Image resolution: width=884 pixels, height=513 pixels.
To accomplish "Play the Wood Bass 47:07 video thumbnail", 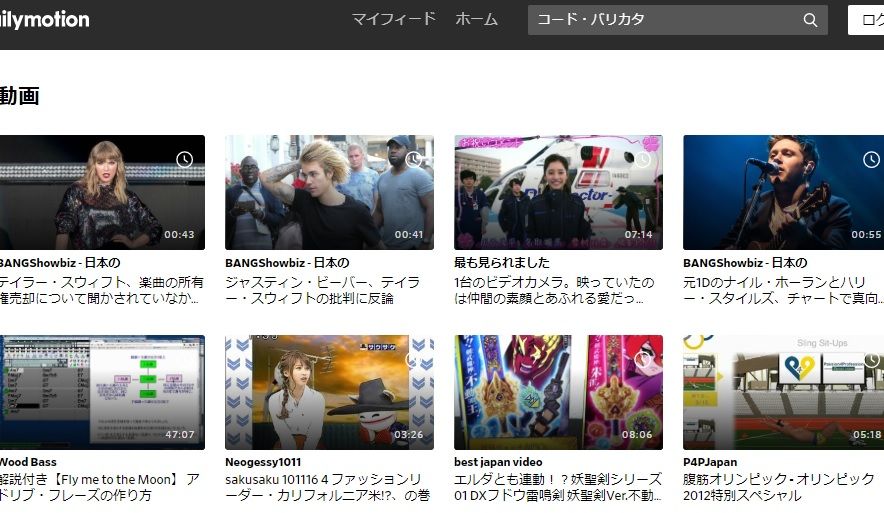I will pyautogui.click(x=100, y=392).
